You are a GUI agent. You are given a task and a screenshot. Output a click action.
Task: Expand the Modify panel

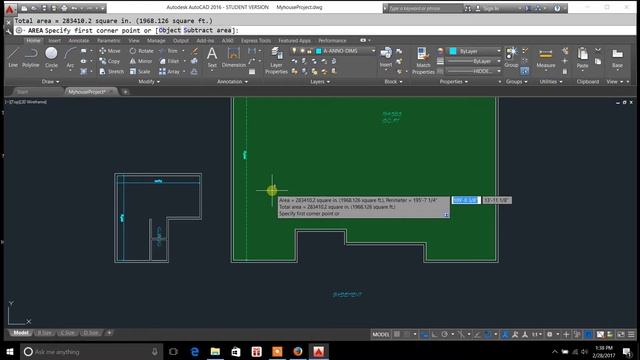(149, 82)
